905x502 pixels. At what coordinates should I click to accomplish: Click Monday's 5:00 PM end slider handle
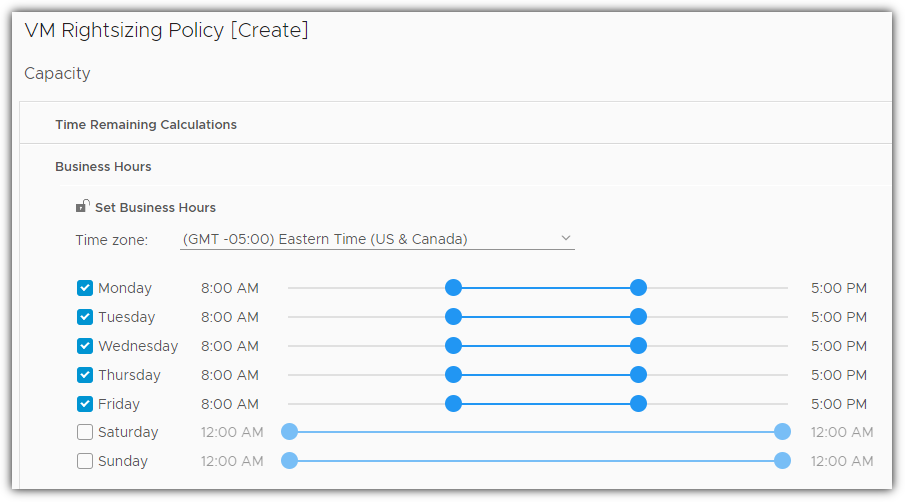click(x=638, y=288)
